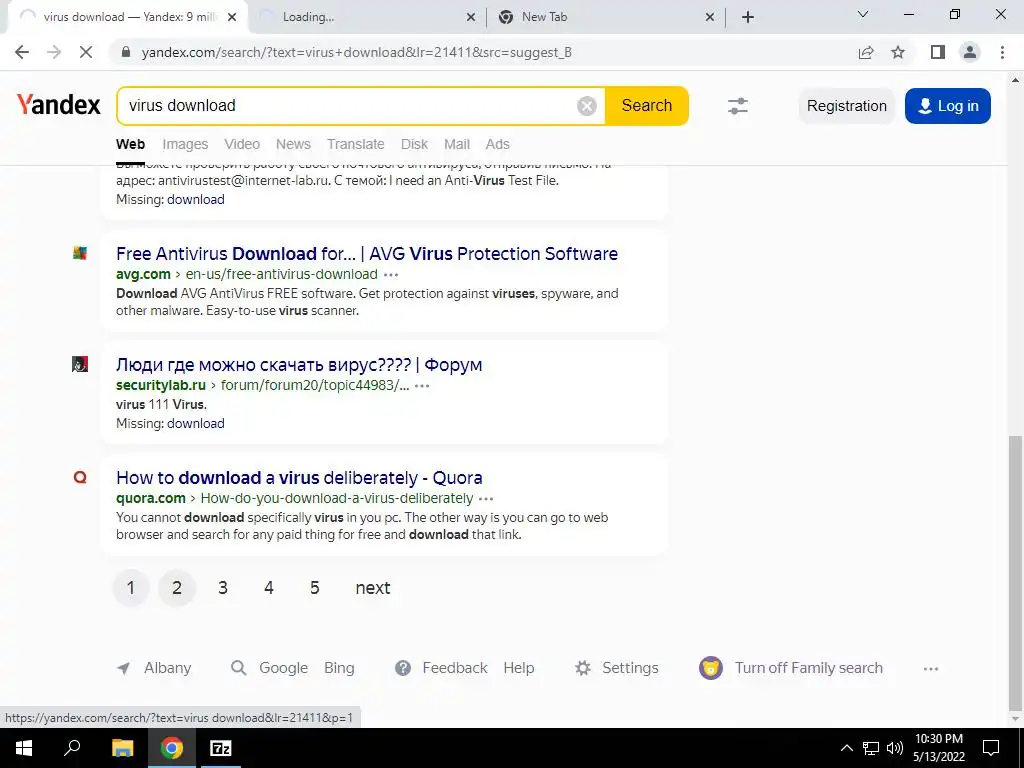1024x768 pixels.
Task: Open the Mail tab
Action: [457, 144]
